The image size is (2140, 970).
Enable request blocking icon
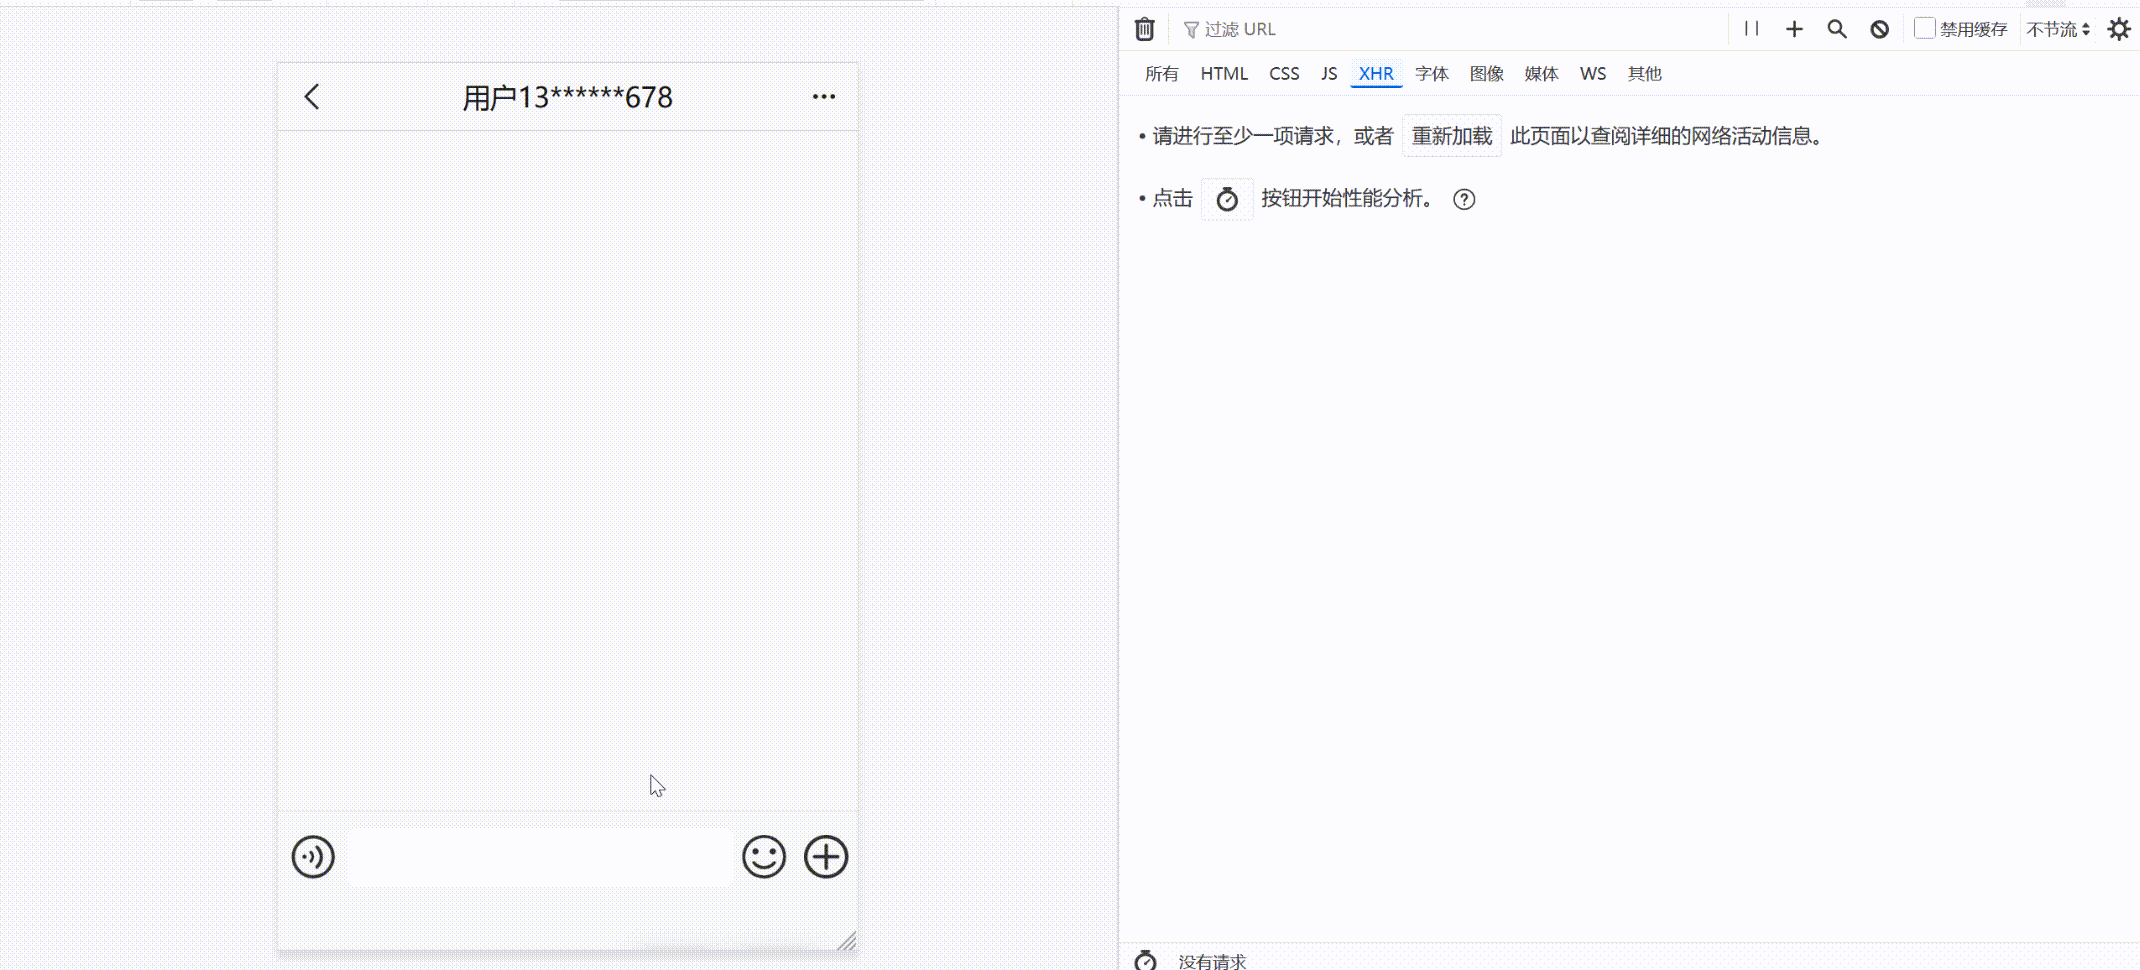(x=1879, y=29)
